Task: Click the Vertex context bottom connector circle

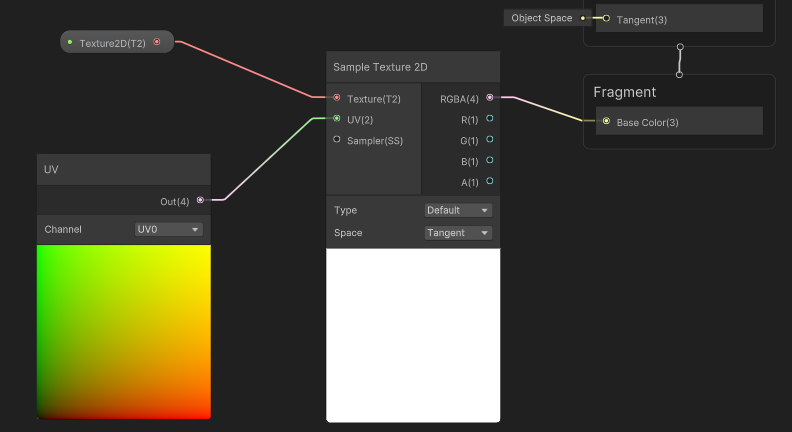Action: click(680, 46)
